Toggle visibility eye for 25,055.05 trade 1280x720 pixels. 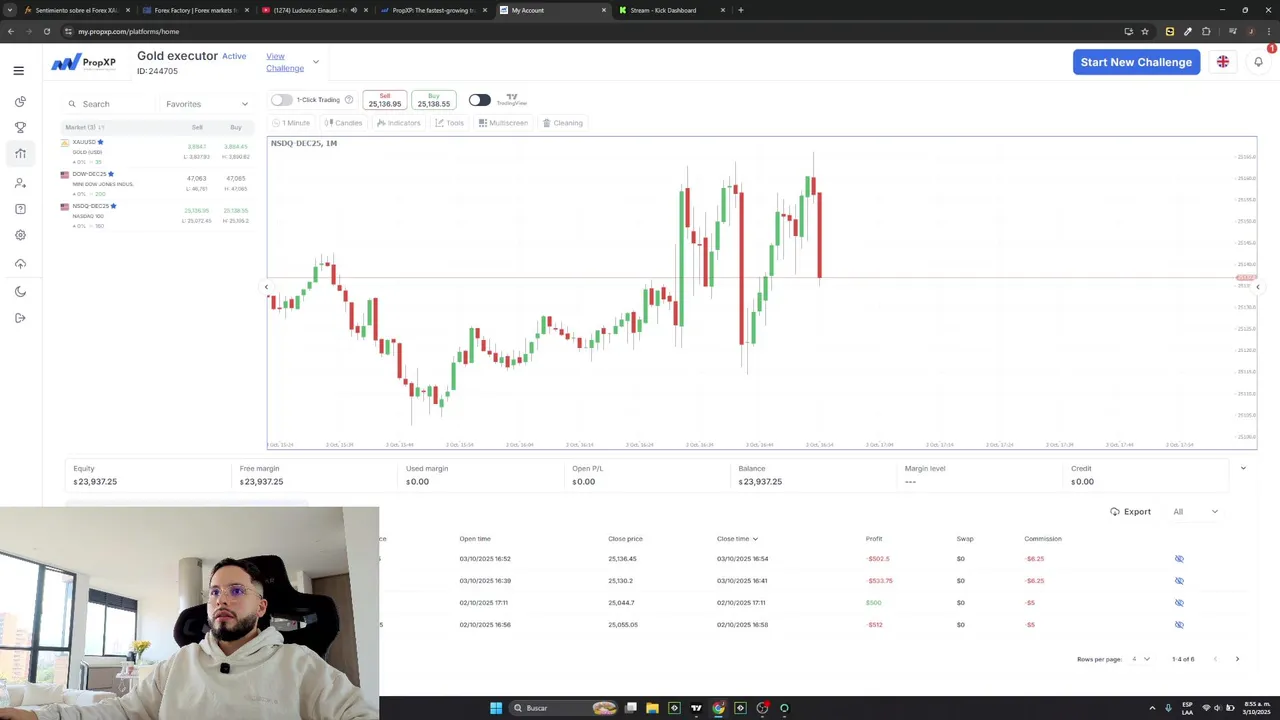tap(1179, 625)
